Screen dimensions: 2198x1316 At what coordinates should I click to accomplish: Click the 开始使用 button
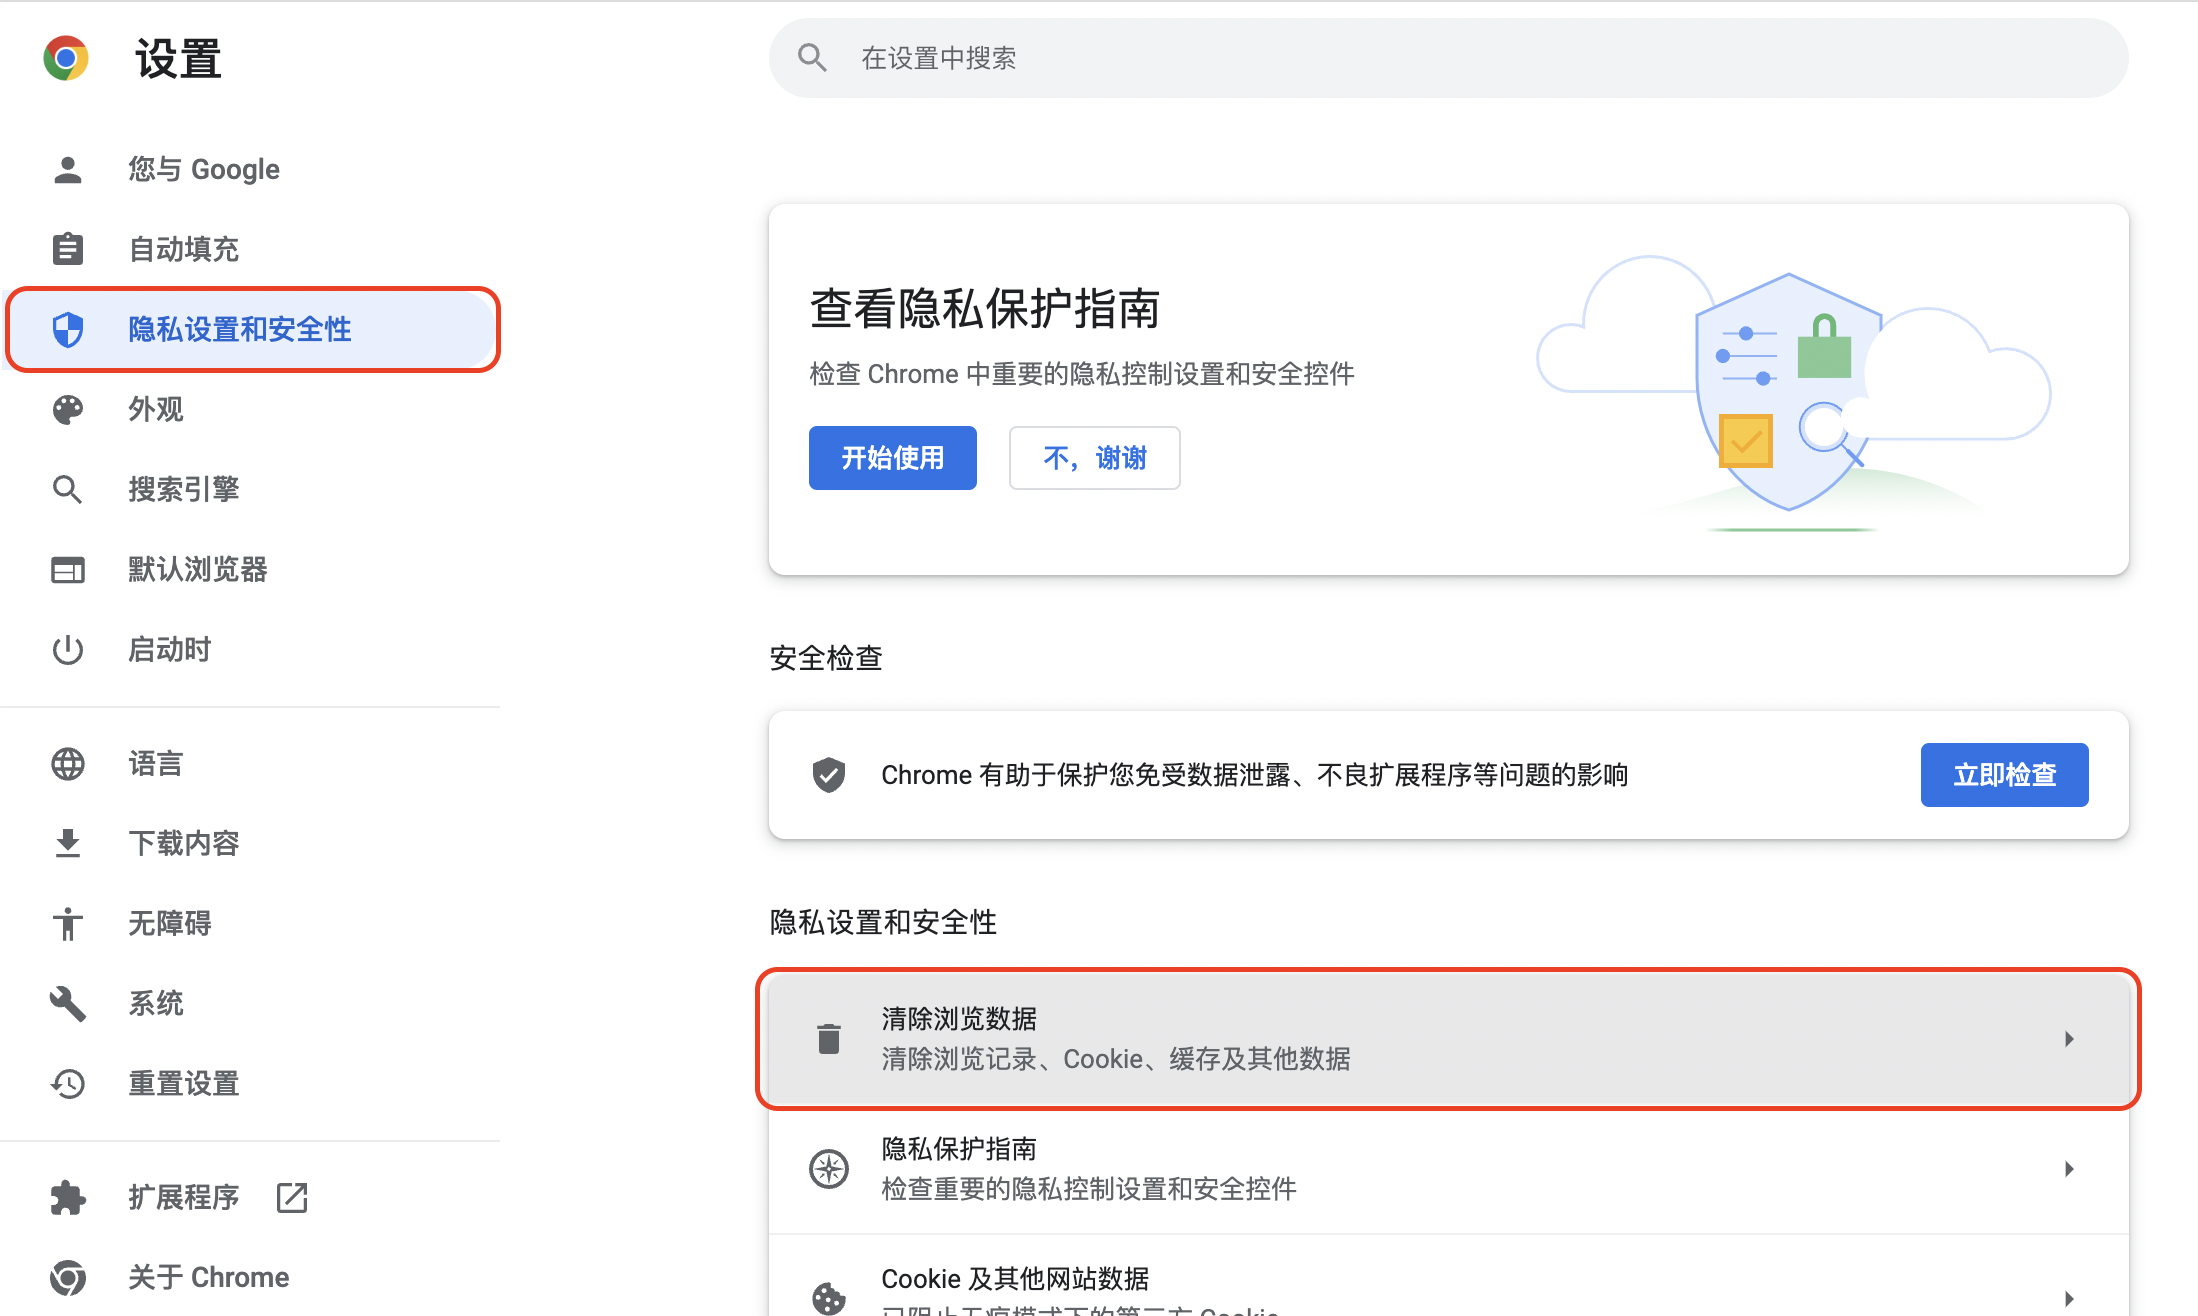pos(892,458)
